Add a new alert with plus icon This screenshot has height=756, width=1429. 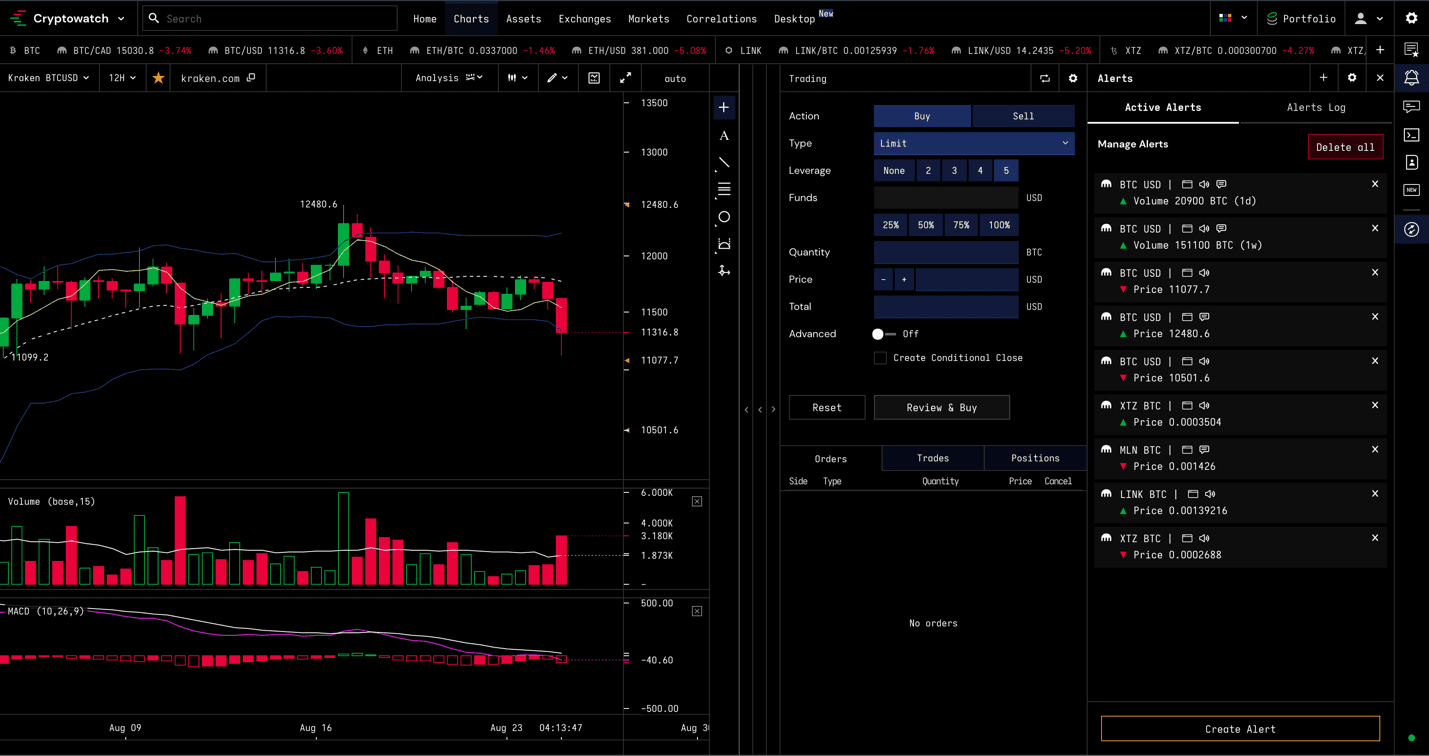1323,78
